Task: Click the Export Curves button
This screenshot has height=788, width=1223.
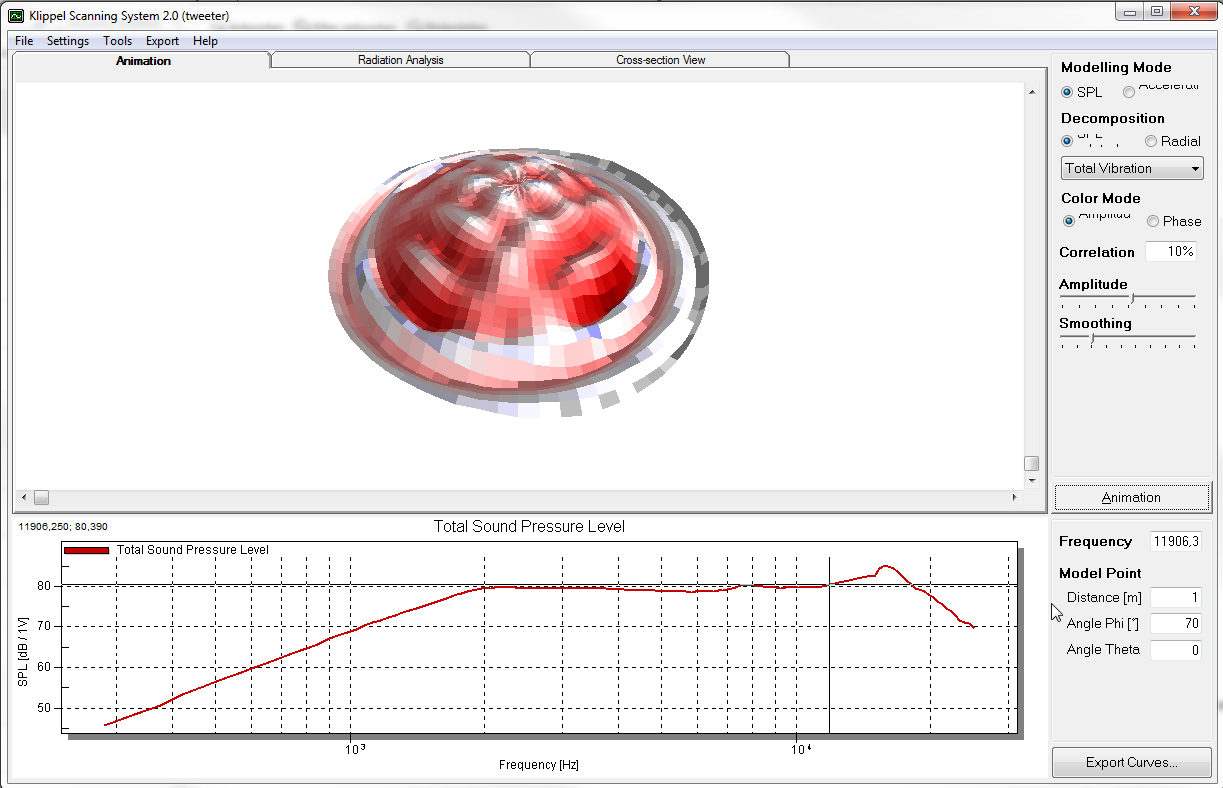Action: coord(1131,762)
